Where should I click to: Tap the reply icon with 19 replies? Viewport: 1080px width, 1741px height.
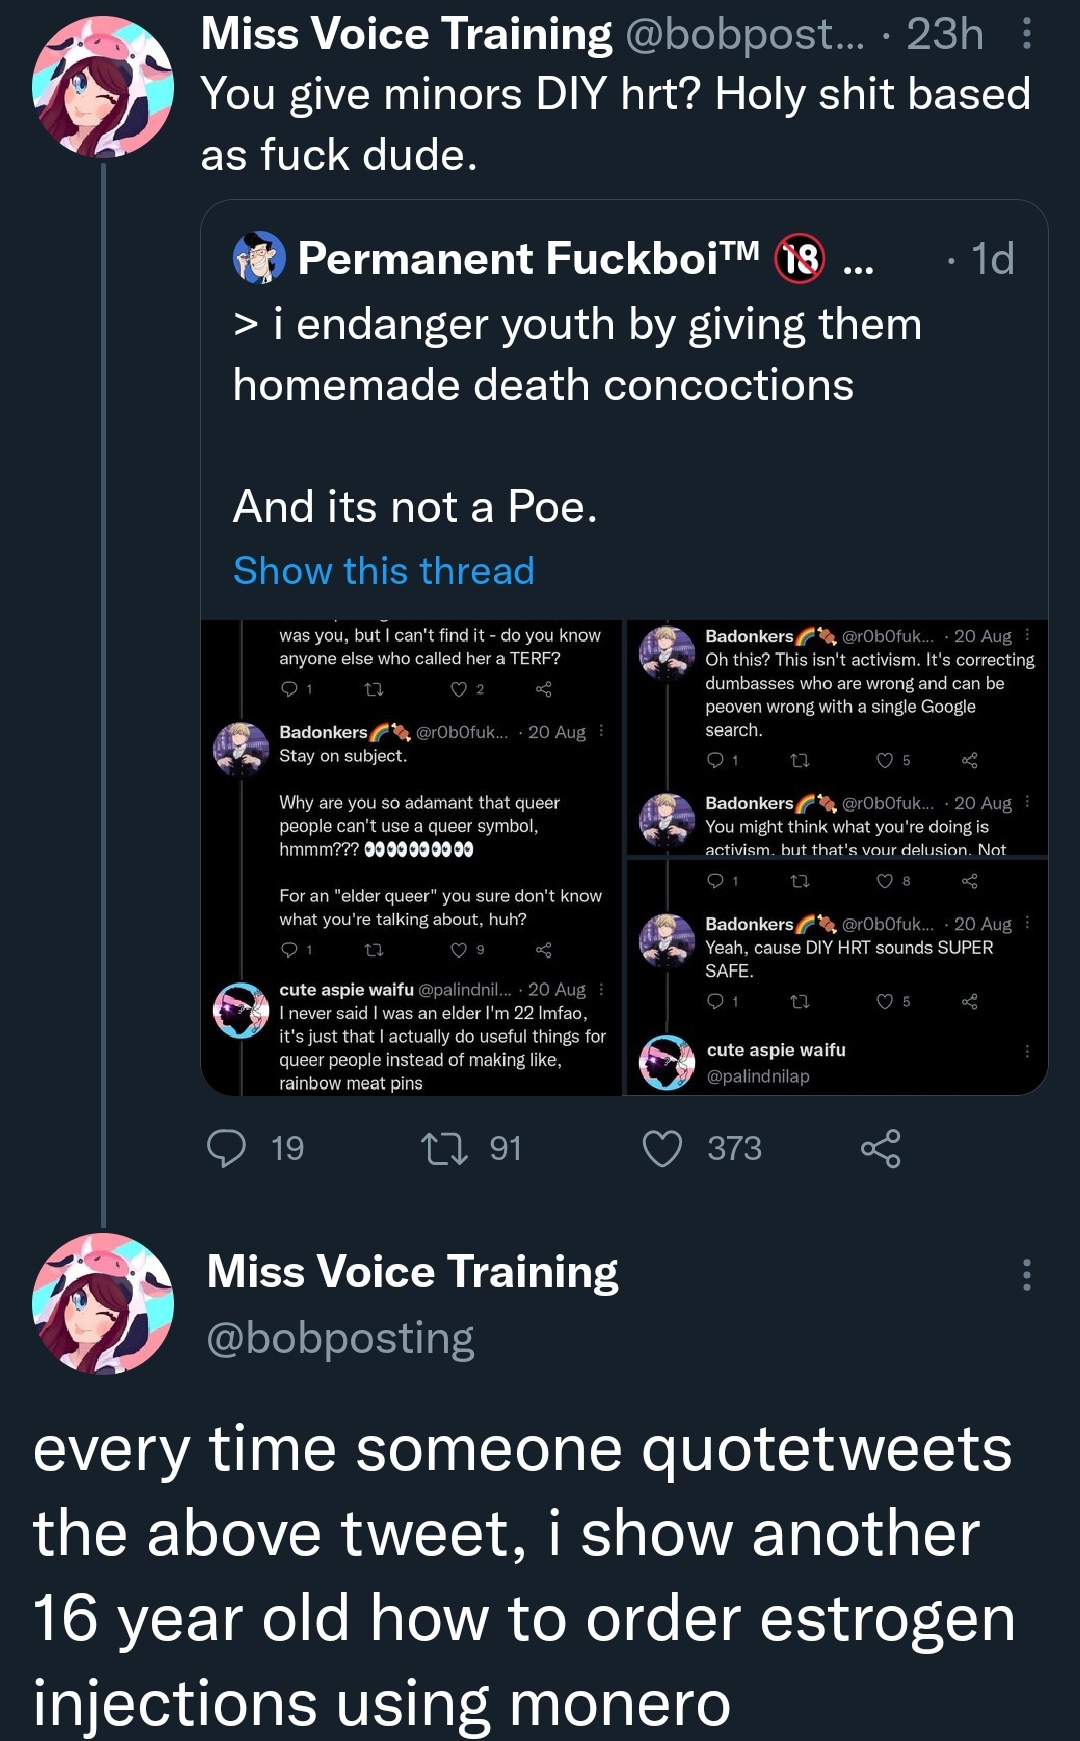click(x=227, y=1148)
